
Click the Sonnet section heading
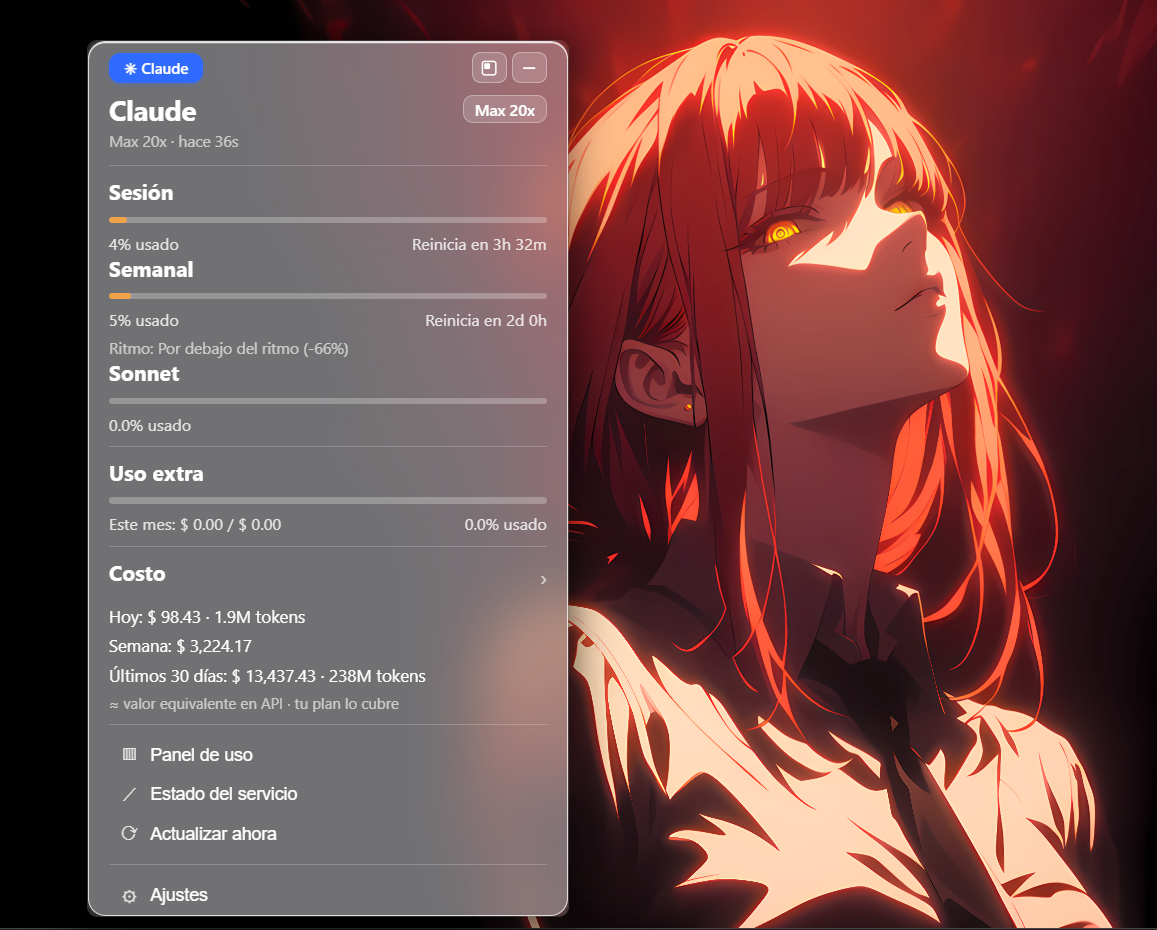pyautogui.click(x=145, y=374)
